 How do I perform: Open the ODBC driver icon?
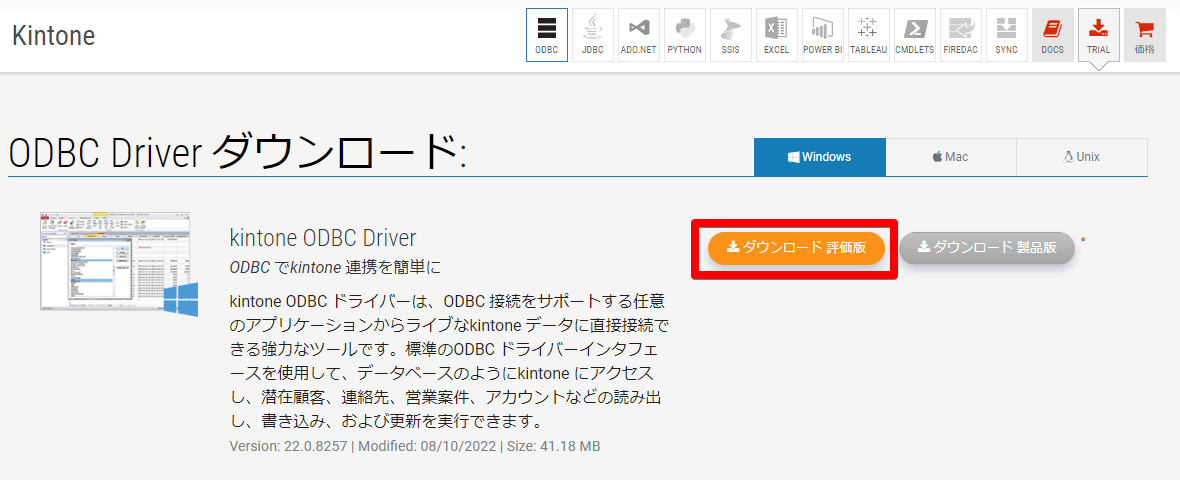pos(546,35)
